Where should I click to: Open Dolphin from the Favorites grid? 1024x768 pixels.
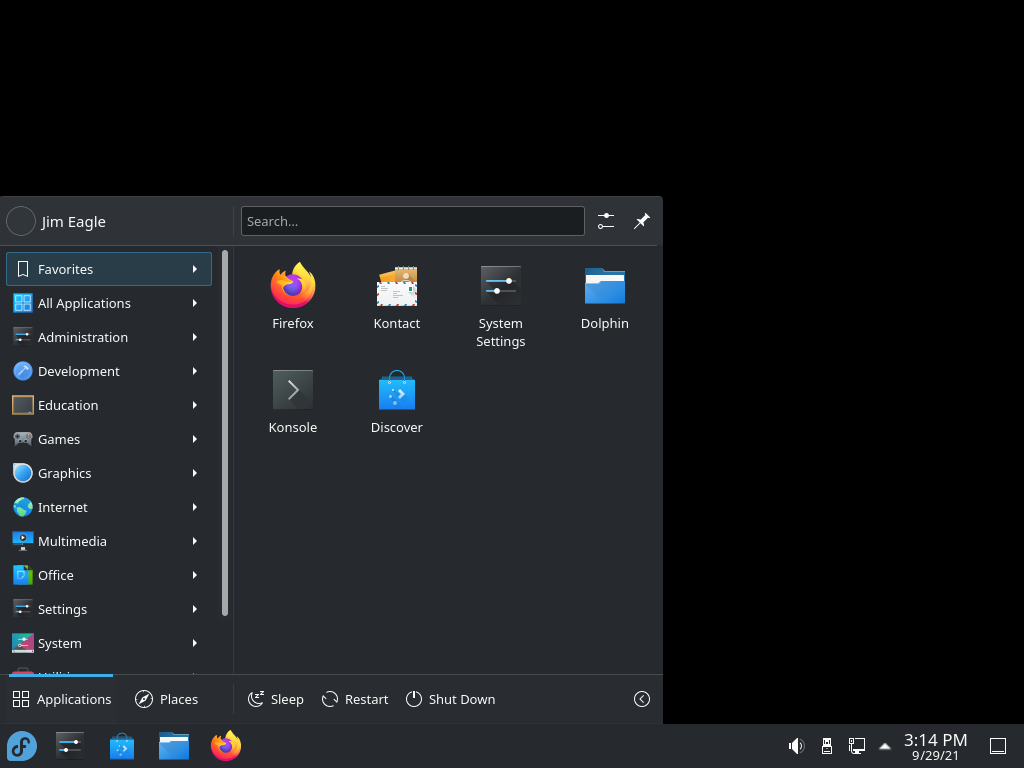coord(605,297)
